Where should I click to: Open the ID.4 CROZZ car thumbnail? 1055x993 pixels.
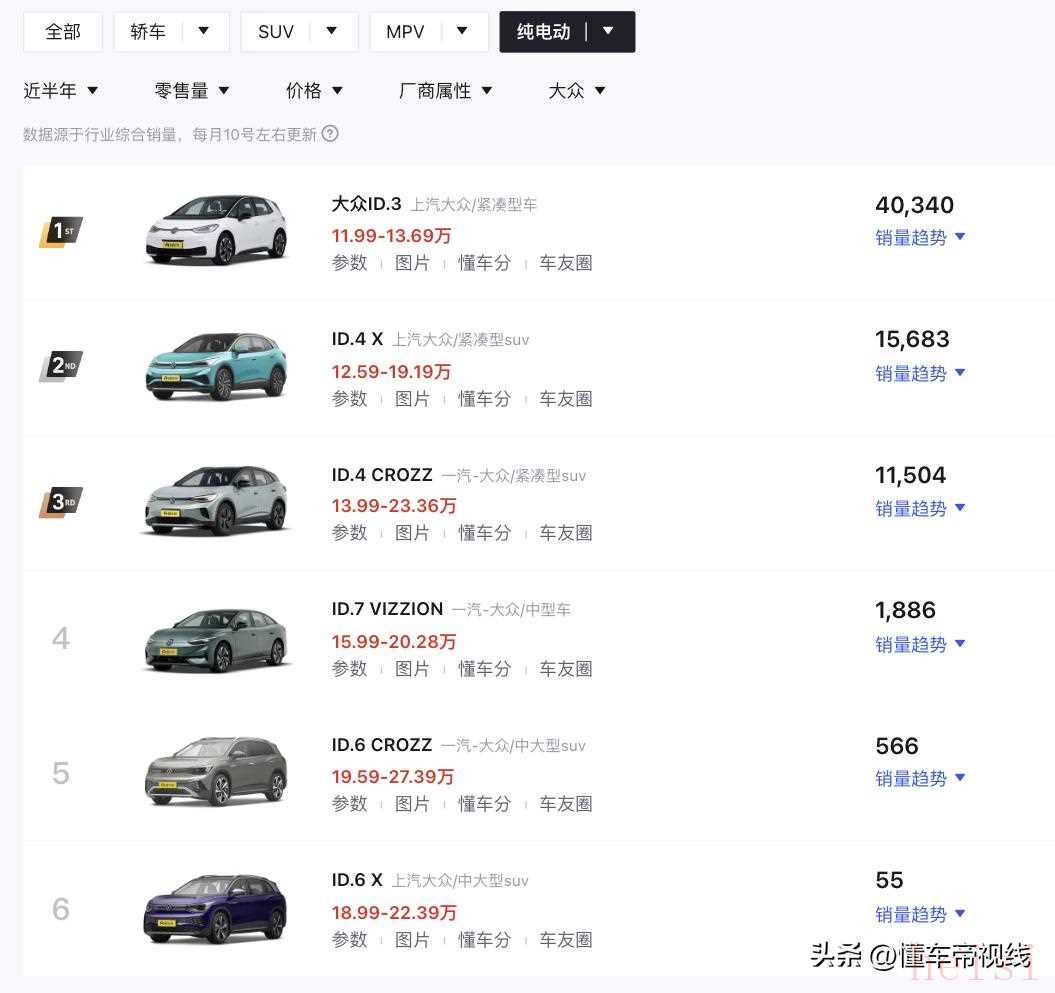pyautogui.click(x=217, y=501)
